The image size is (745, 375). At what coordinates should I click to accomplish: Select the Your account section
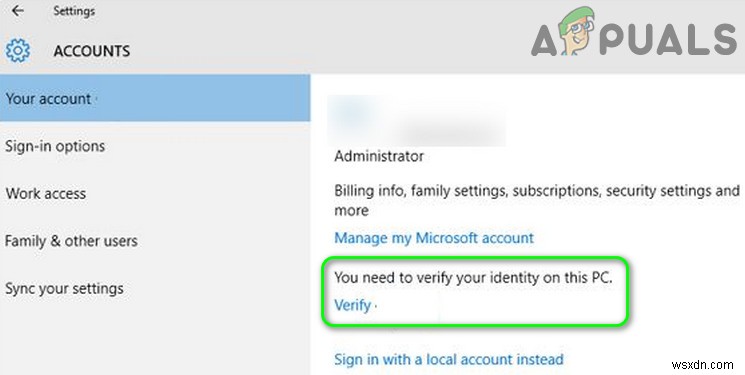point(155,98)
